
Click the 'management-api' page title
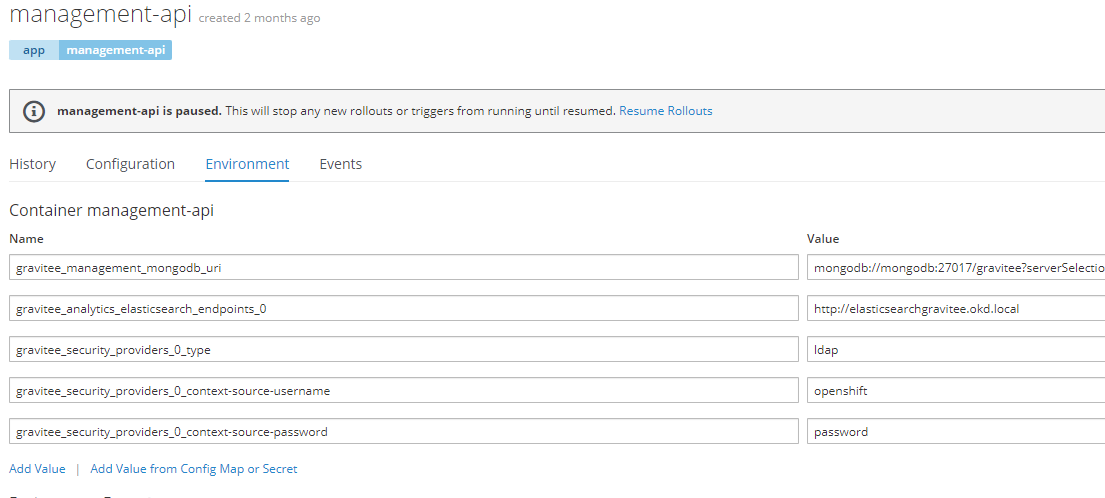coord(100,14)
